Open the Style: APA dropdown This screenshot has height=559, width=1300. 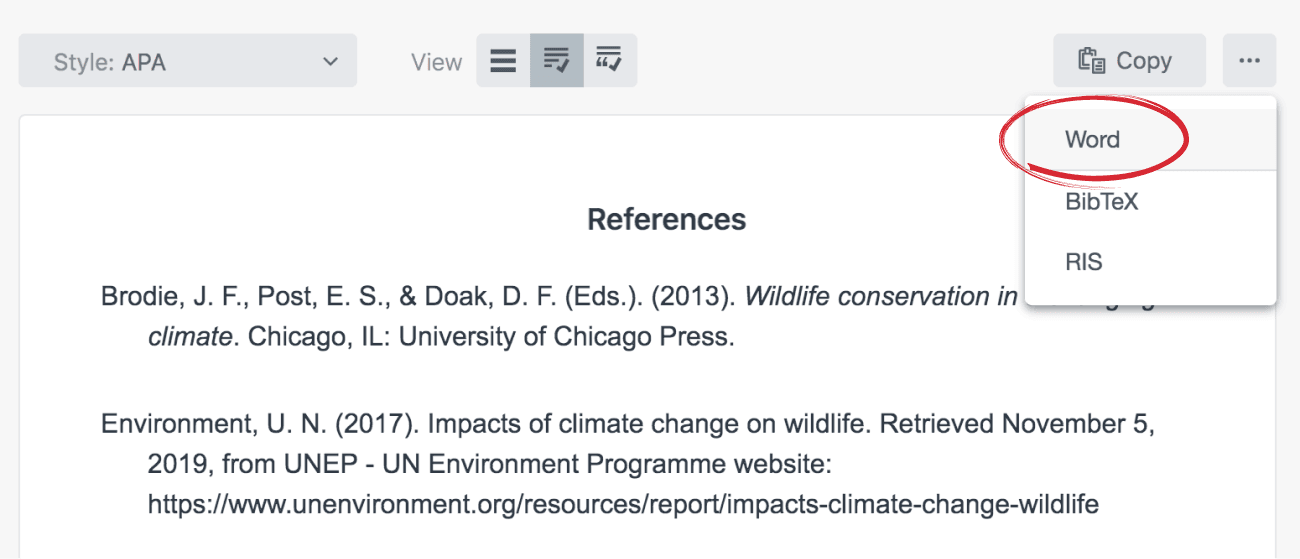187,62
